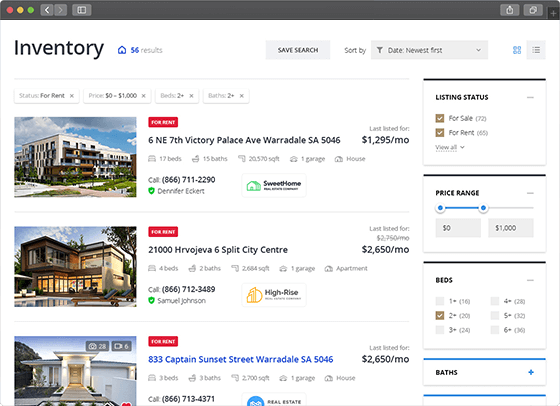Open 833 Captain Sunset Street listing
The width and height of the screenshot is (560, 406).
pos(241,359)
